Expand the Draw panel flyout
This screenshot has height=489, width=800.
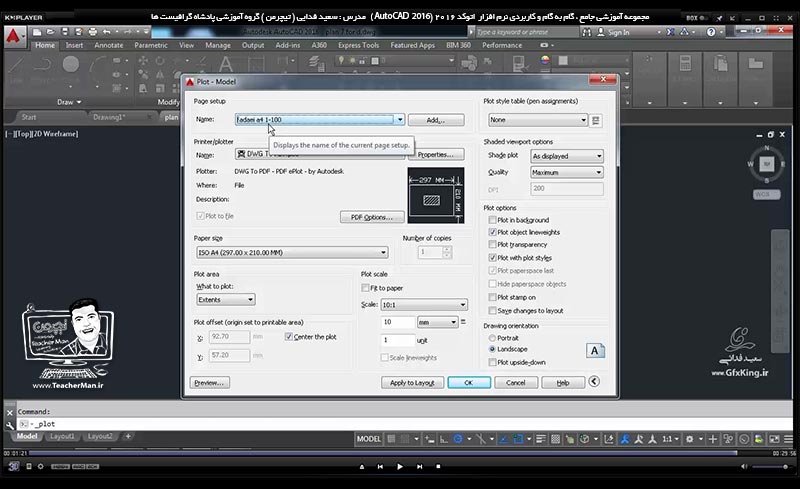69,102
